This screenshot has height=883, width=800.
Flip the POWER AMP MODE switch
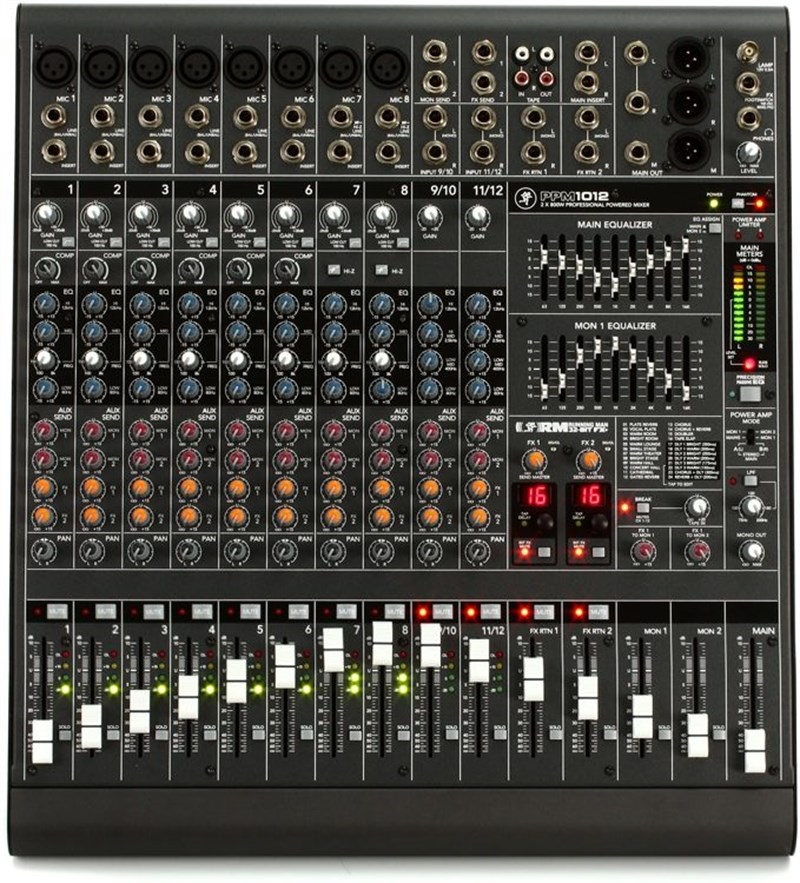point(750,437)
